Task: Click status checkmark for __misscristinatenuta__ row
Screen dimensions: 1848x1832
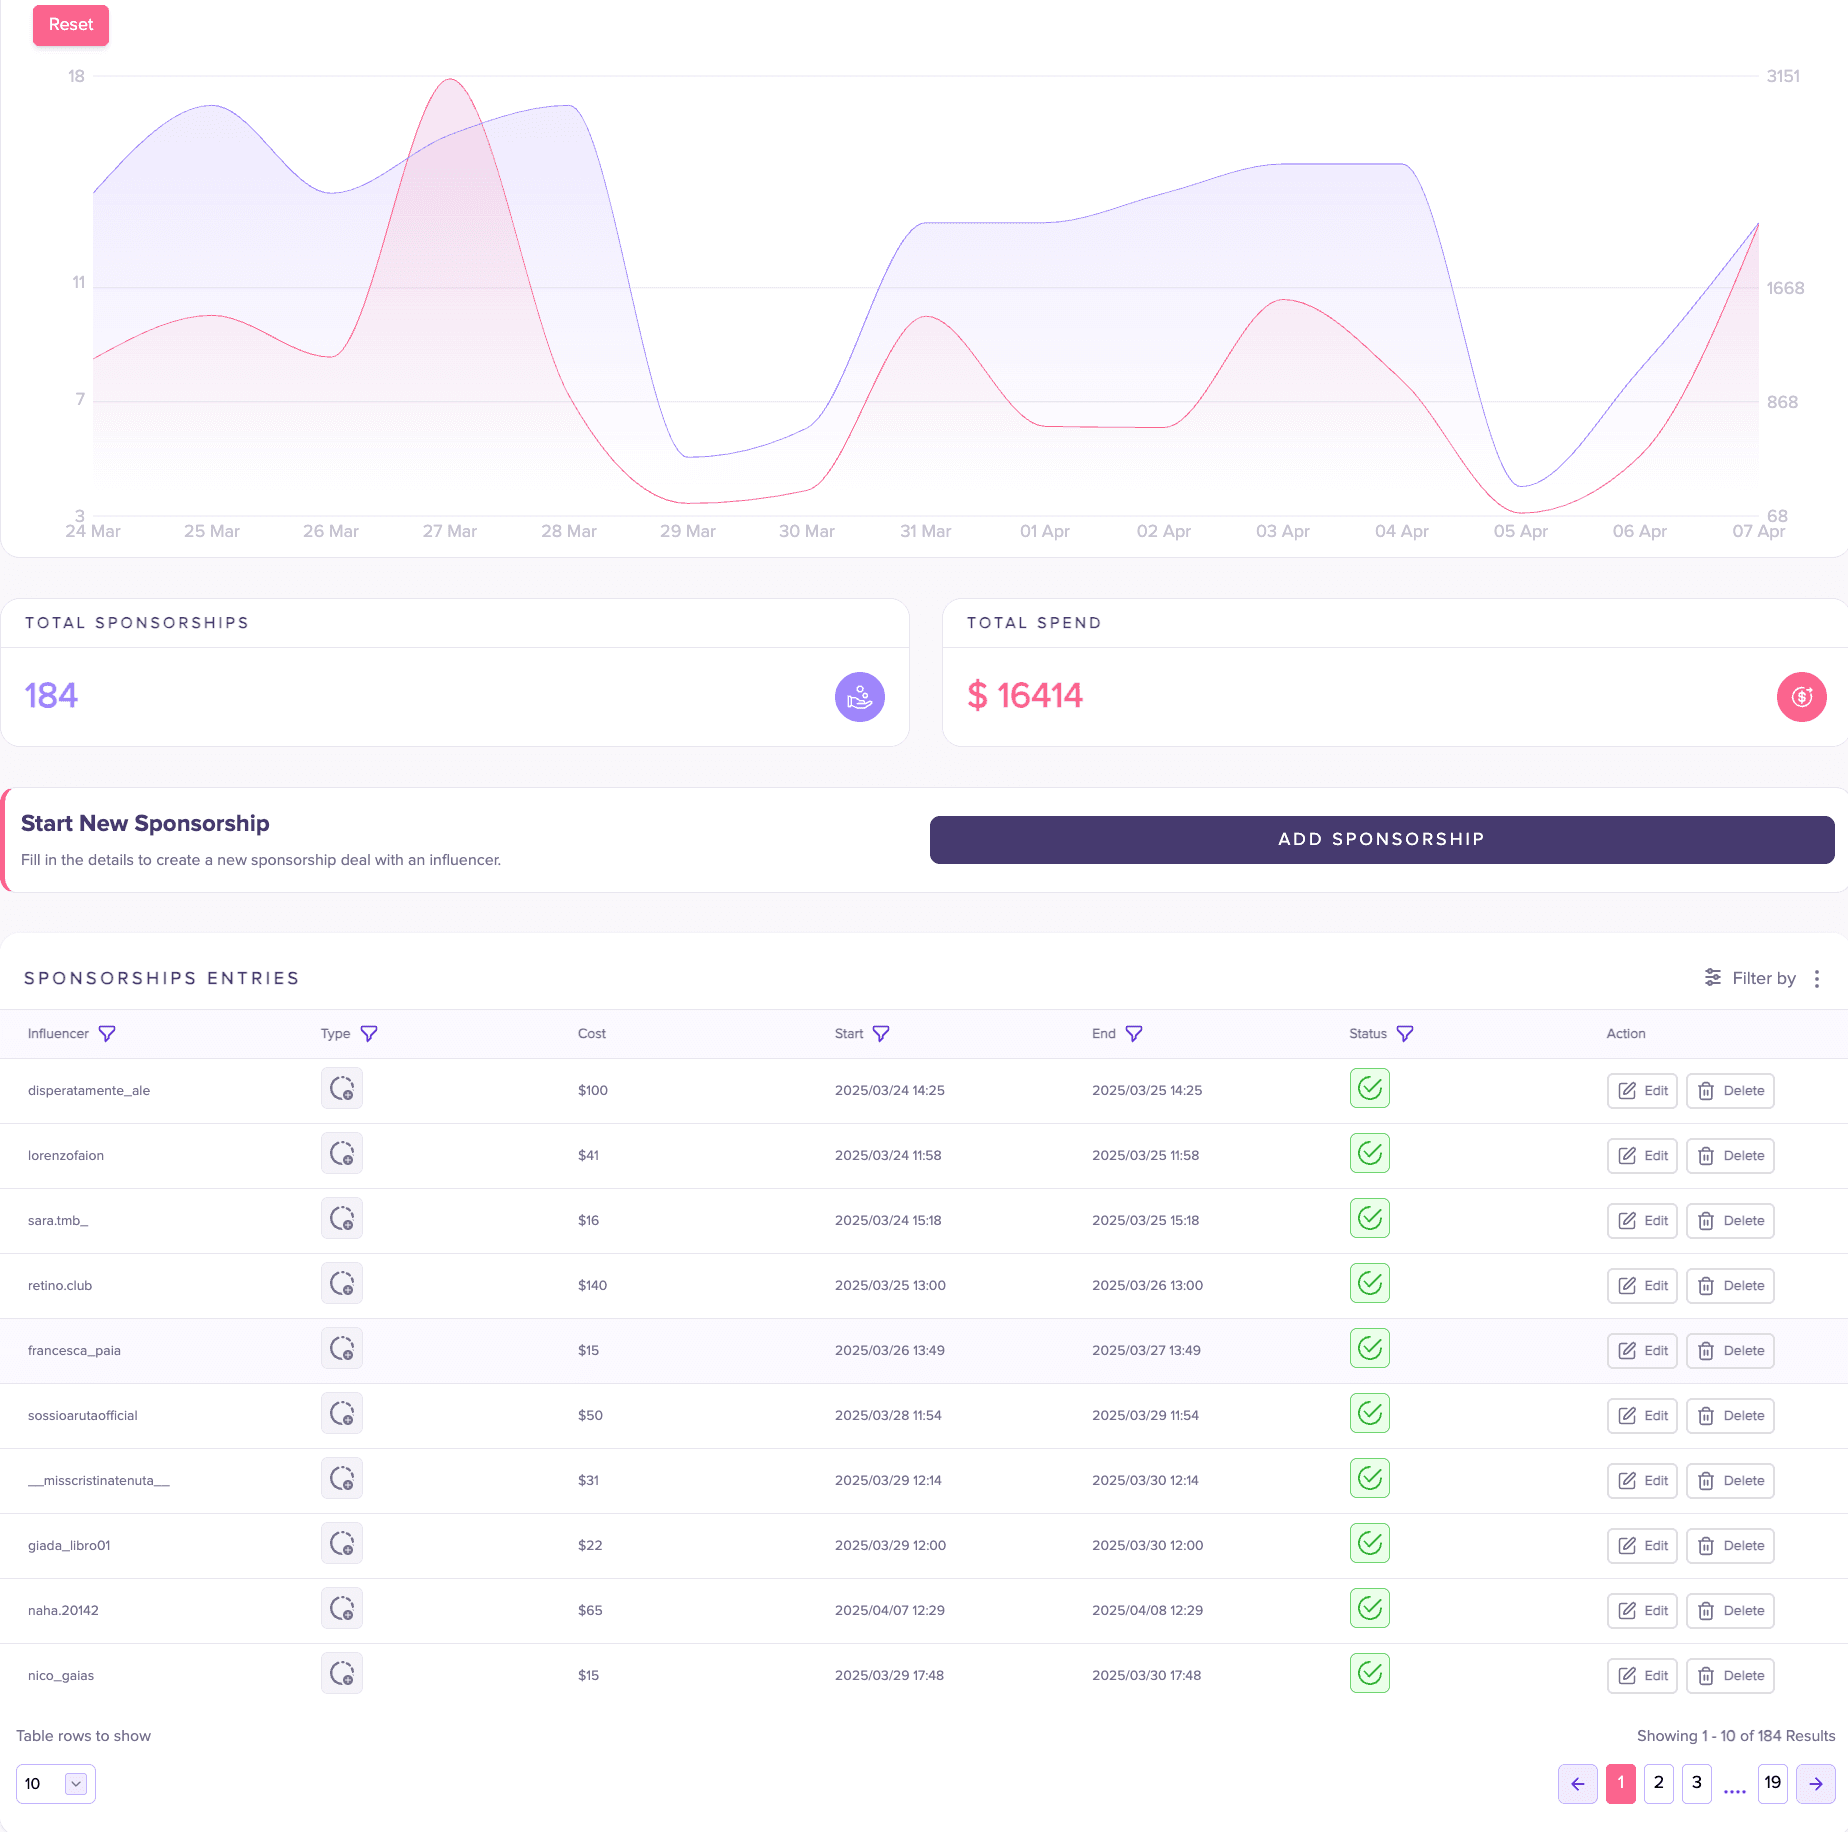Action: [1370, 1478]
